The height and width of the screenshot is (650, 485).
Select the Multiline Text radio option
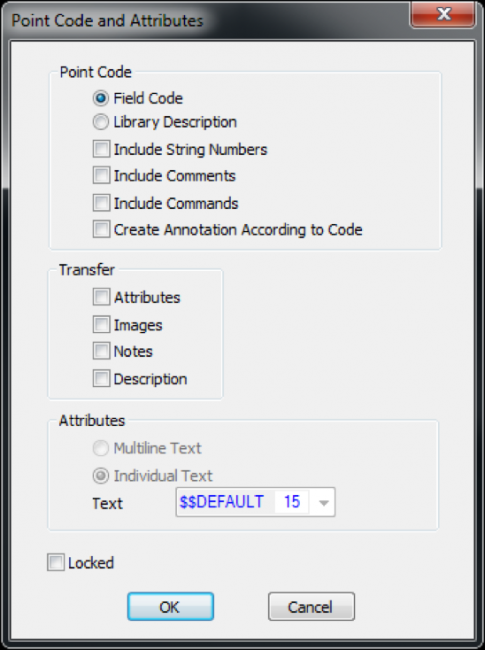point(101,448)
